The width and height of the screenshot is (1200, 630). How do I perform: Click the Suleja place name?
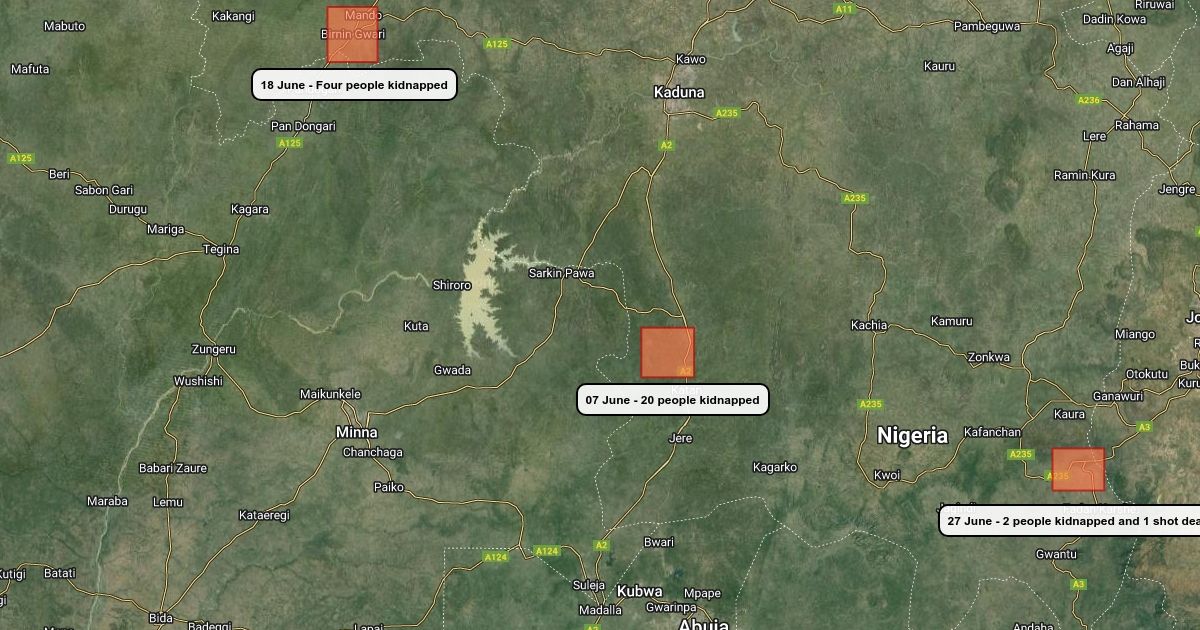pyautogui.click(x=588, y=585)
